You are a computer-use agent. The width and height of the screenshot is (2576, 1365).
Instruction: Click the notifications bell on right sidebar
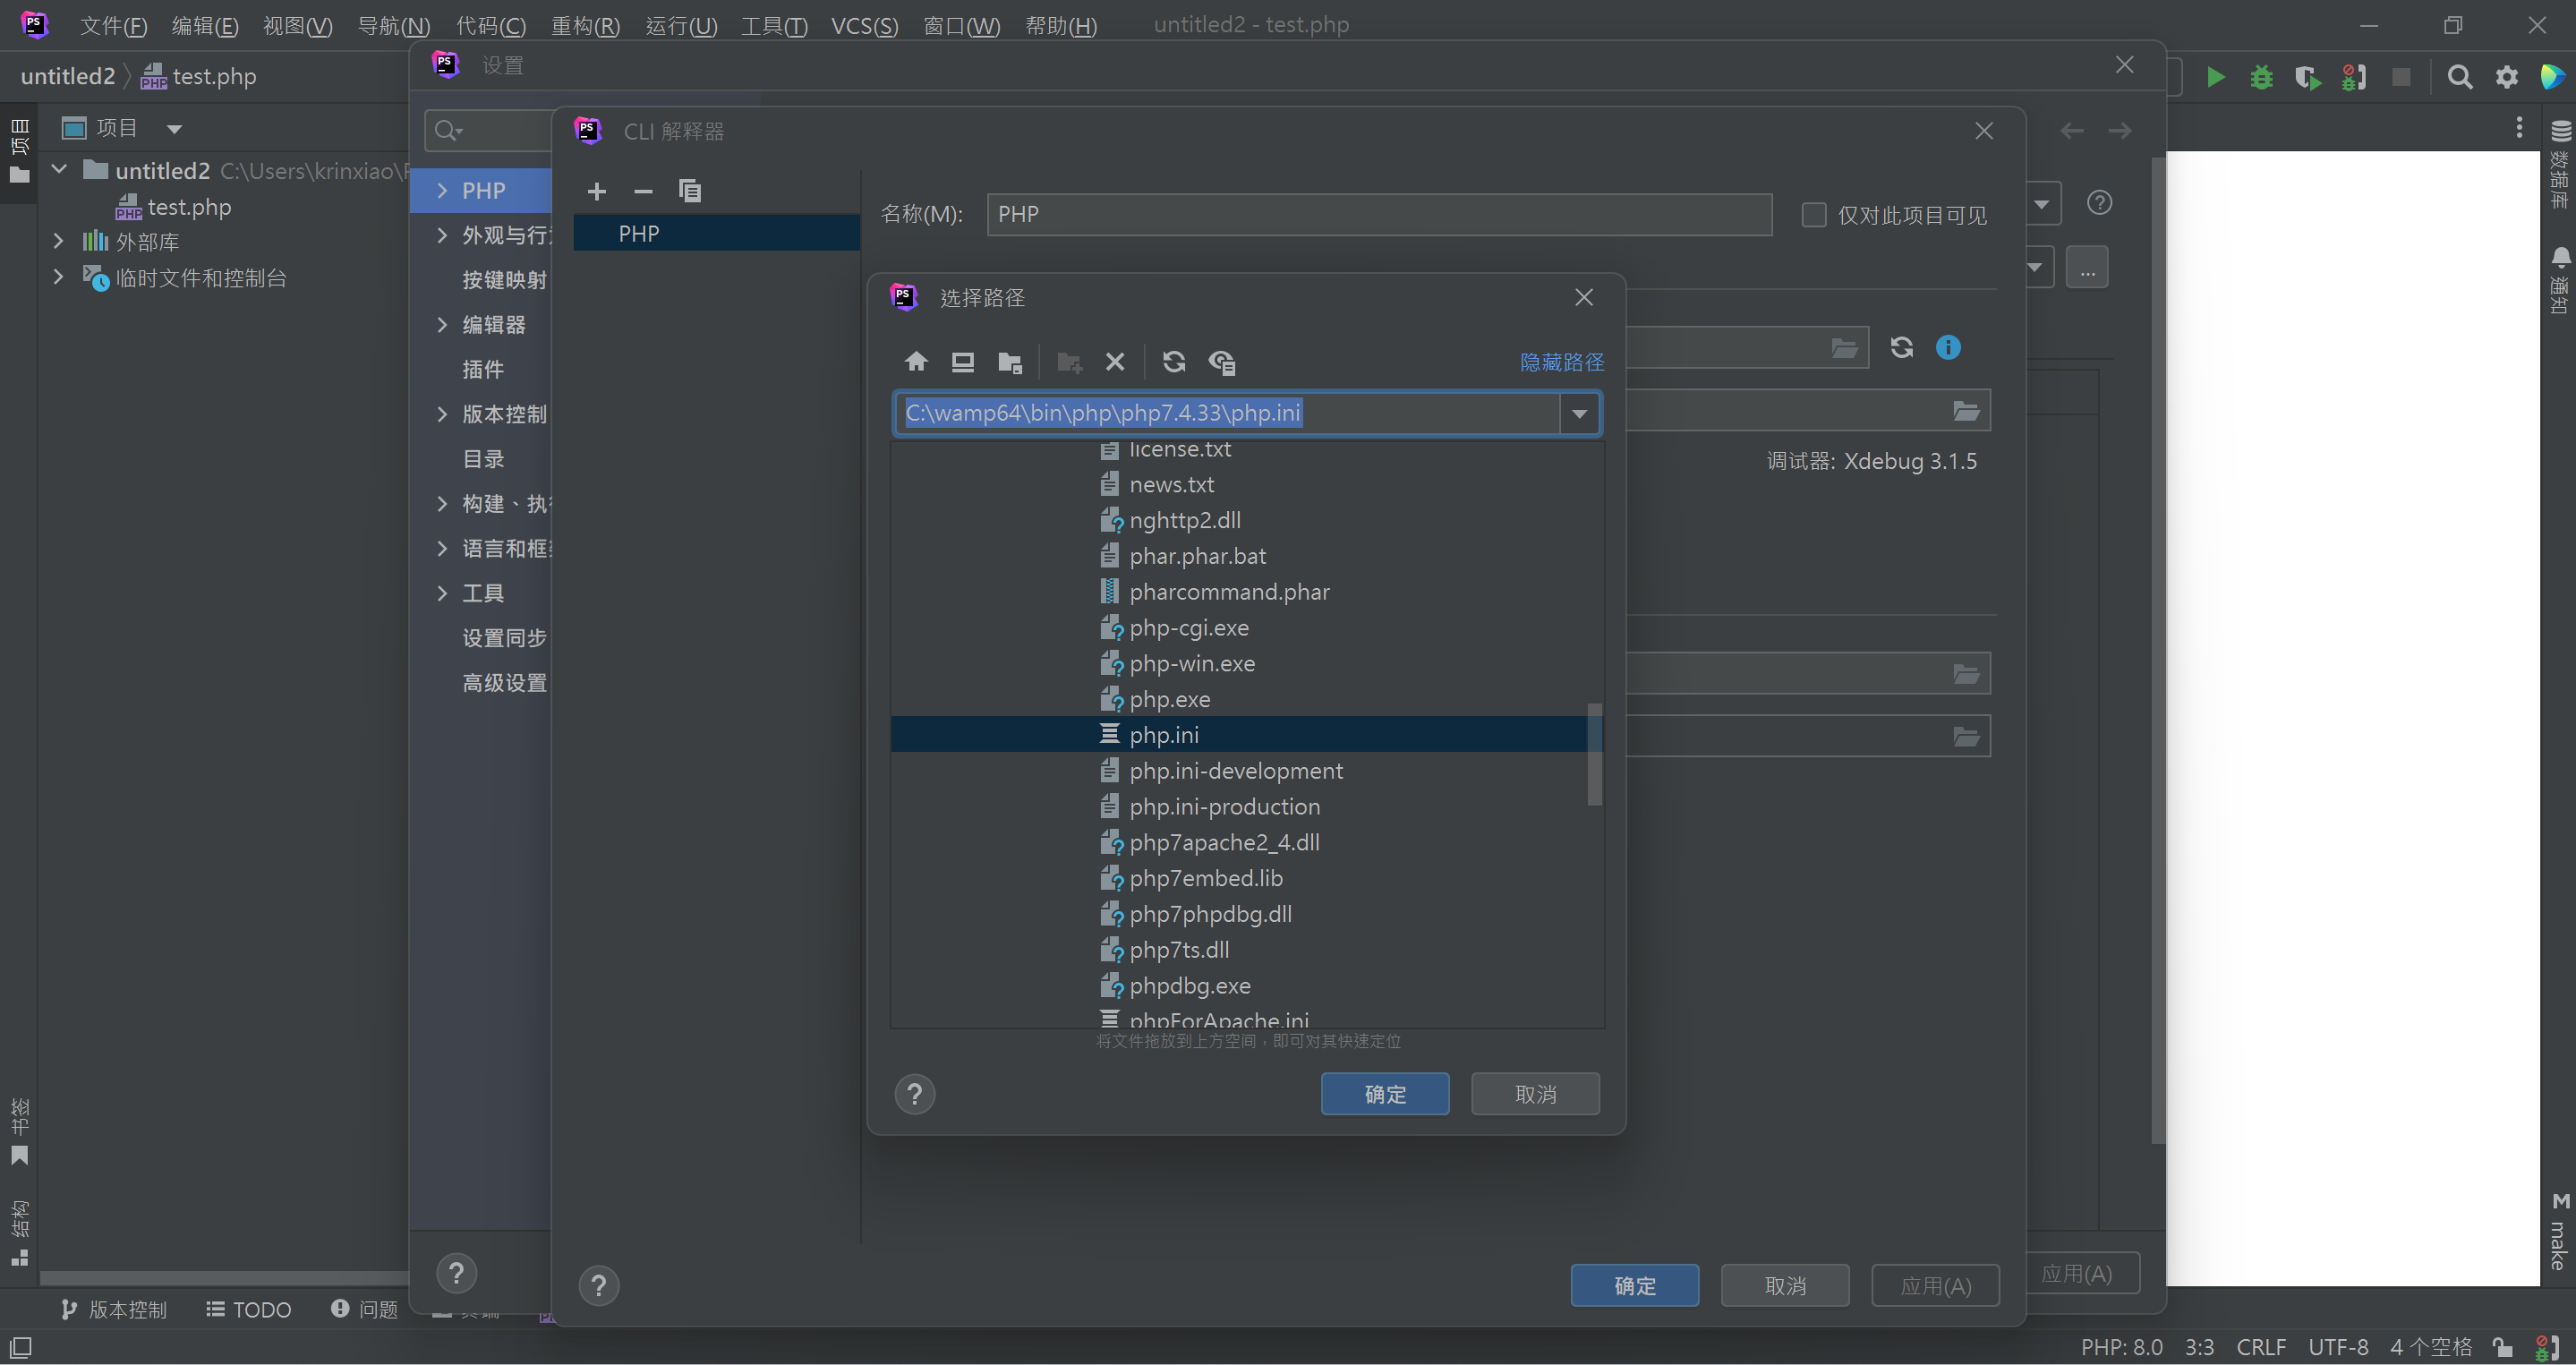2560,257
